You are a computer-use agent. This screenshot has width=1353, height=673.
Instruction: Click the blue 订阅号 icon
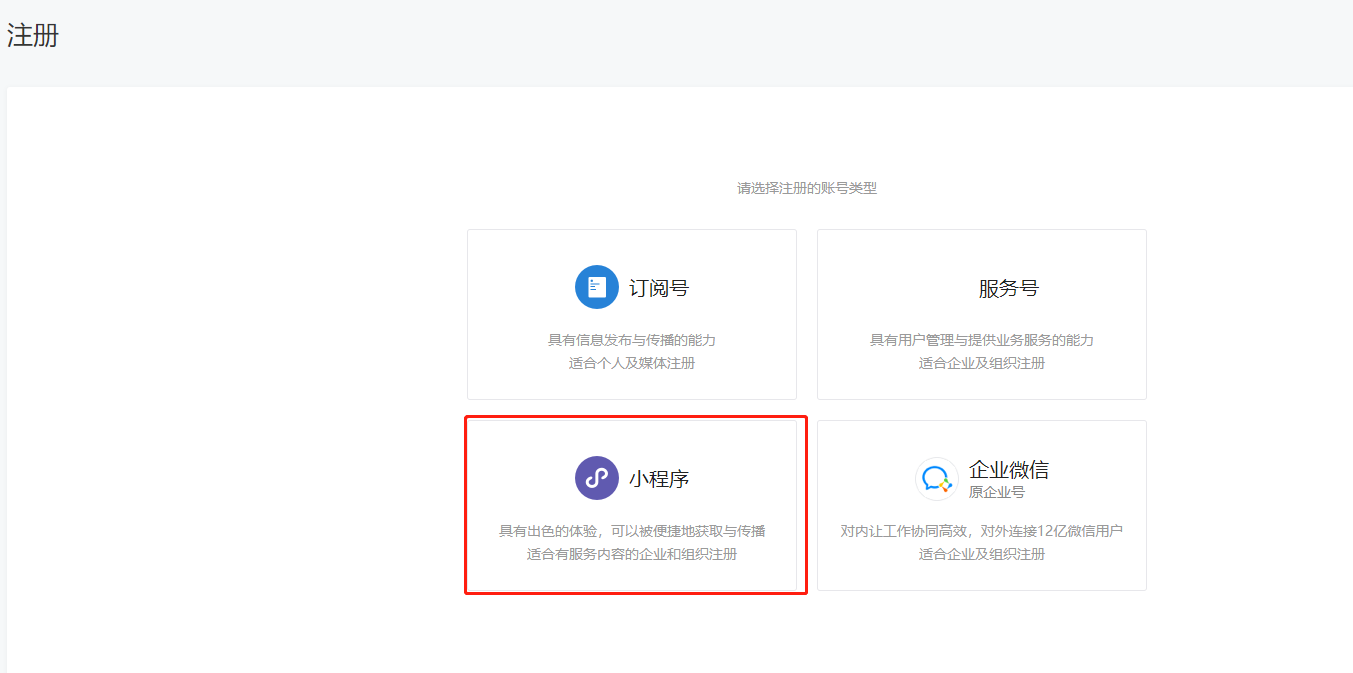click(597, 287)
